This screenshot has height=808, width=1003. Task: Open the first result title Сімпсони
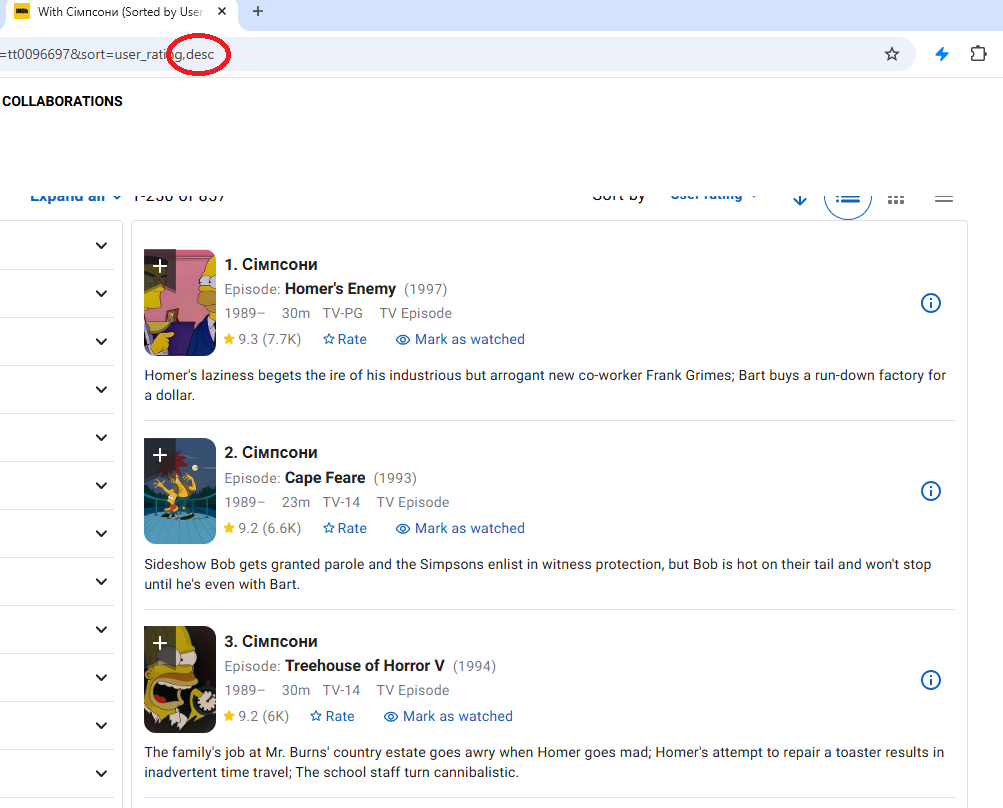point(271,264)
